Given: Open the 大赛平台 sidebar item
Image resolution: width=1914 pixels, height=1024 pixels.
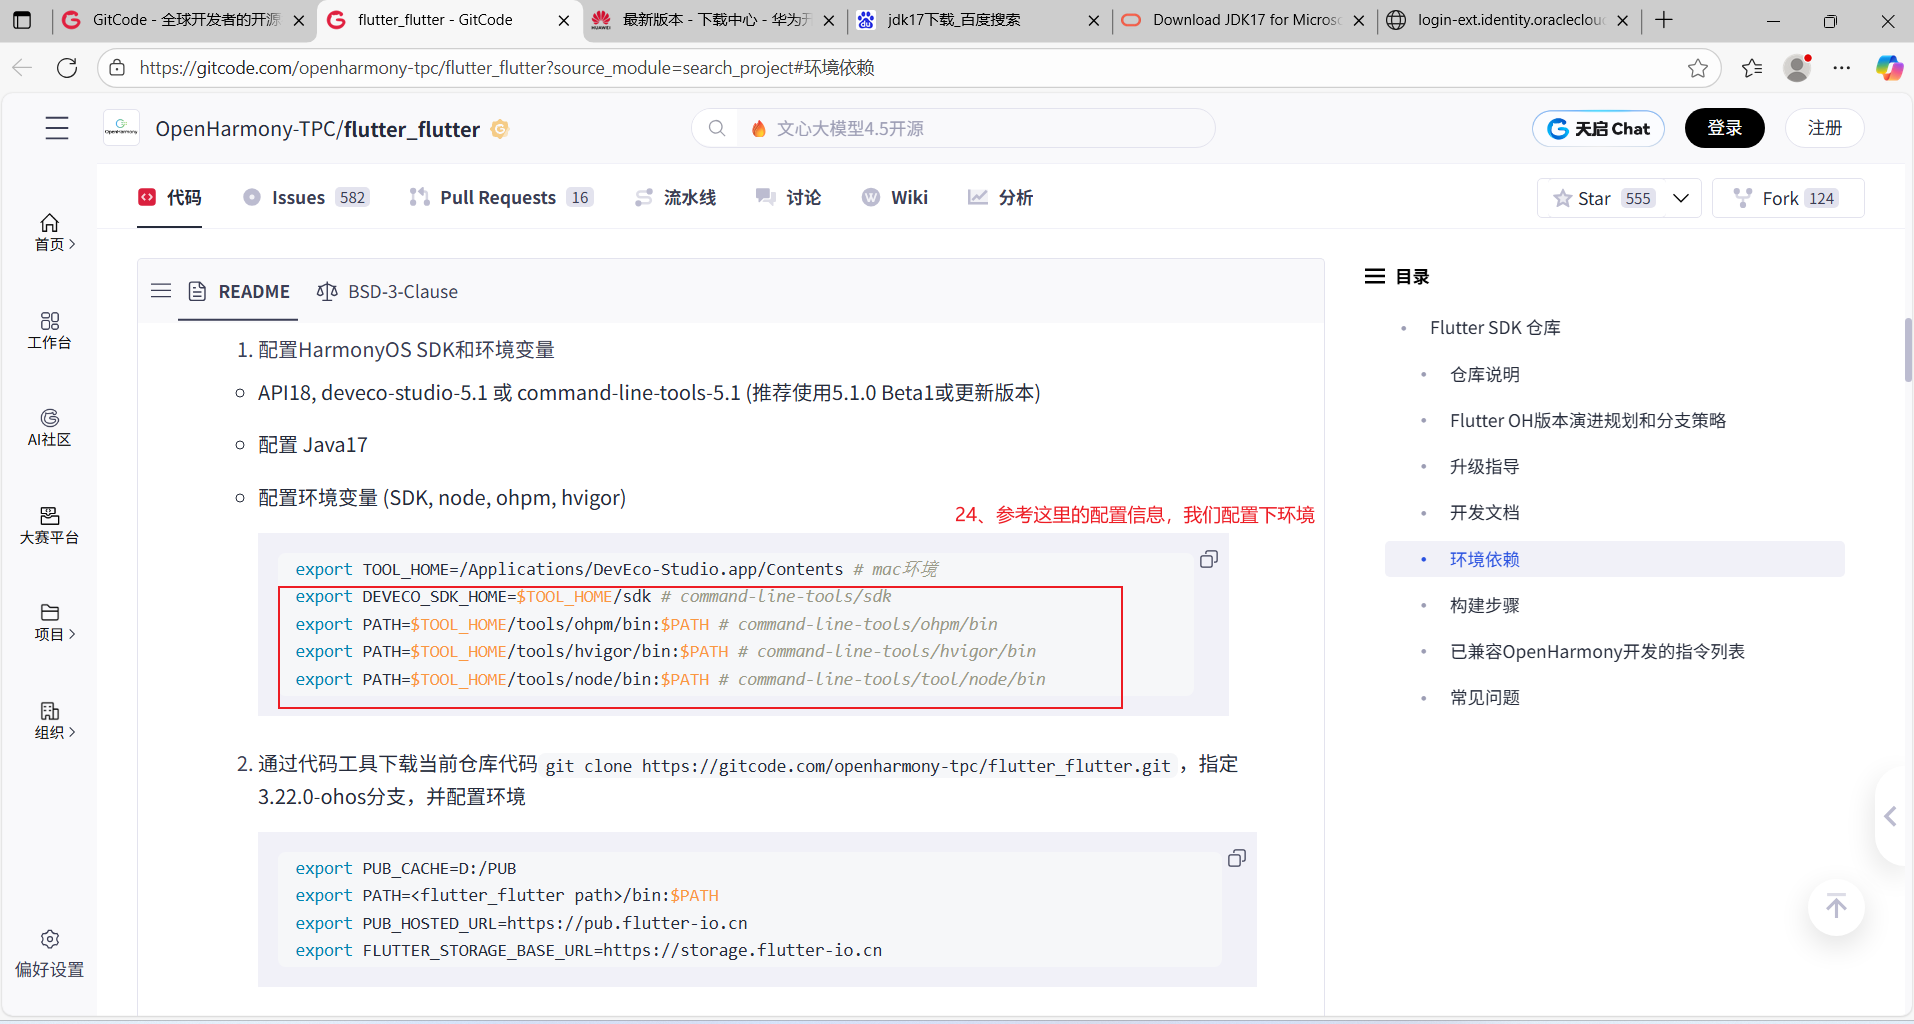Looking at the screenshot, I should (50, 525).
